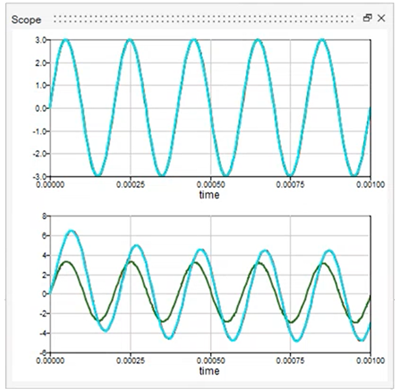Screen dimensions: 400x392
Task: Click the Scope panel float/undock icon
Action: [x=367, y=18]
